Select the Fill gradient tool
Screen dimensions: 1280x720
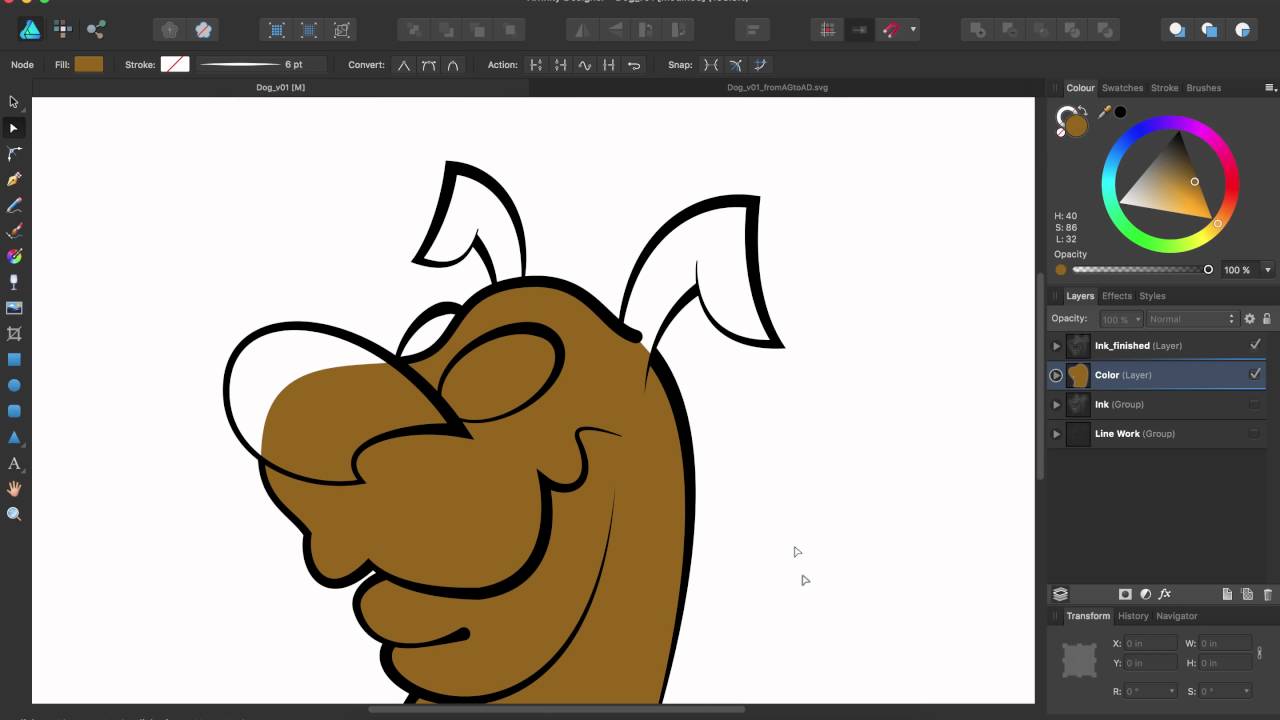click(14, 257)
